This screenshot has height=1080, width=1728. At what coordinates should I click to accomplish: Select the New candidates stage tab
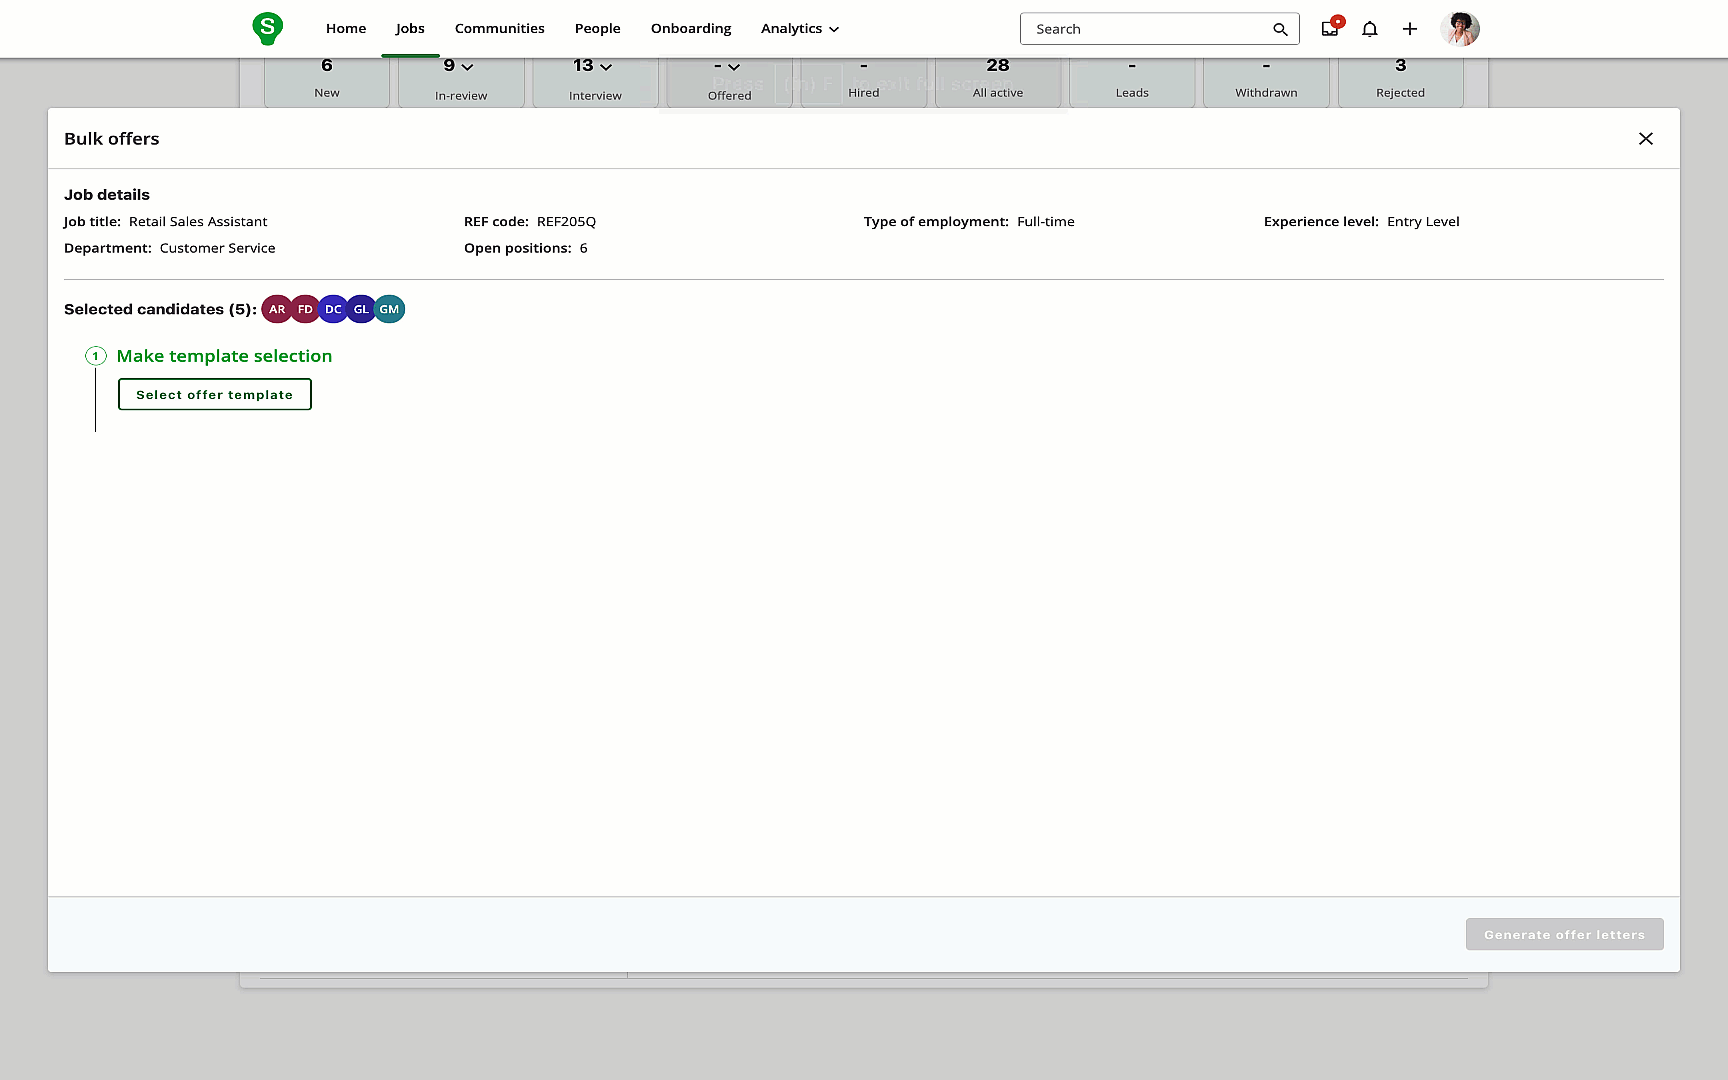click(327, 80)
